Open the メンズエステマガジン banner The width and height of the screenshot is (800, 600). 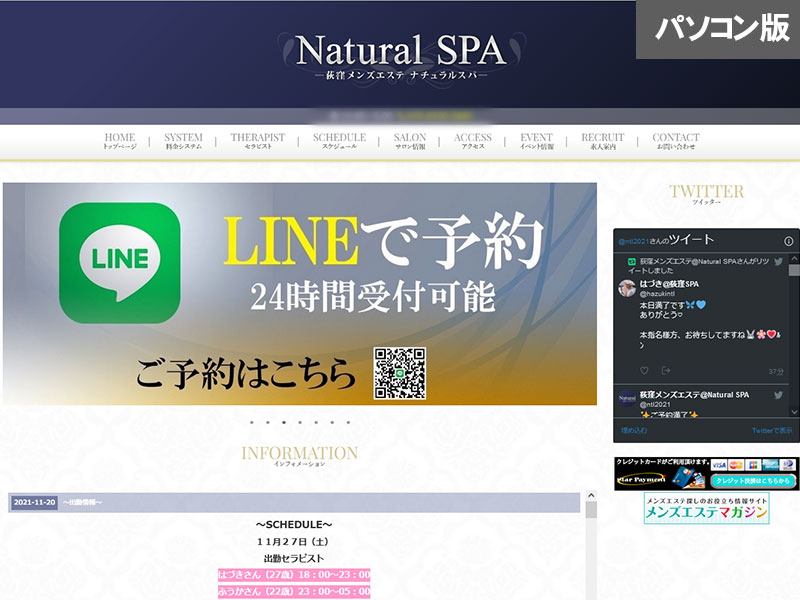[706, 509]
